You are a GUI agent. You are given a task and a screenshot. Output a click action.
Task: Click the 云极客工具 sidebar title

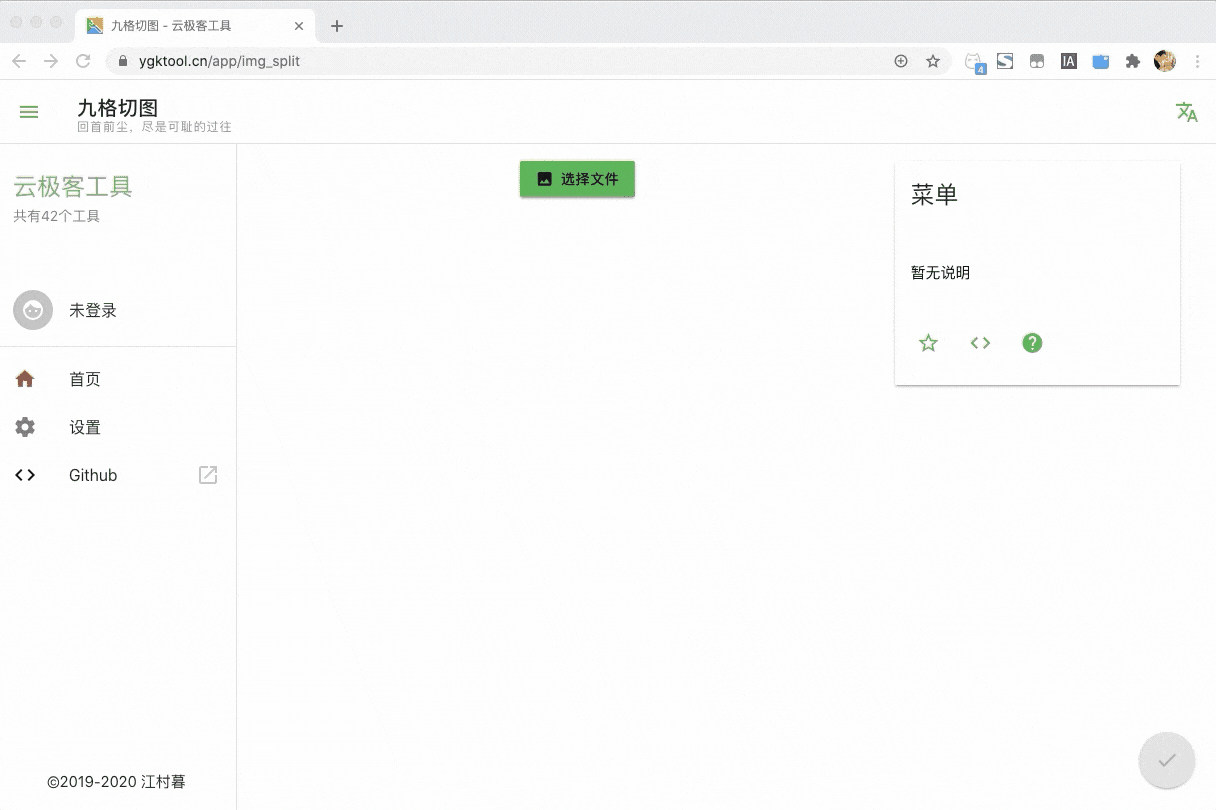pyautogui.click(x=73, y=187)
